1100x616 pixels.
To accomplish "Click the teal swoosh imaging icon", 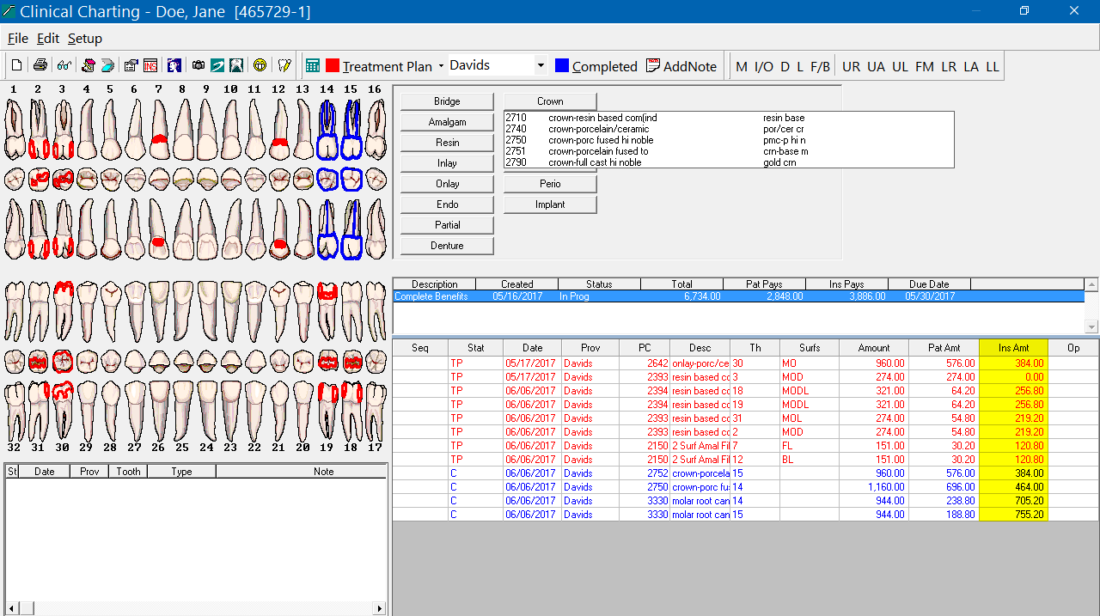I will (x=217, y=66).
